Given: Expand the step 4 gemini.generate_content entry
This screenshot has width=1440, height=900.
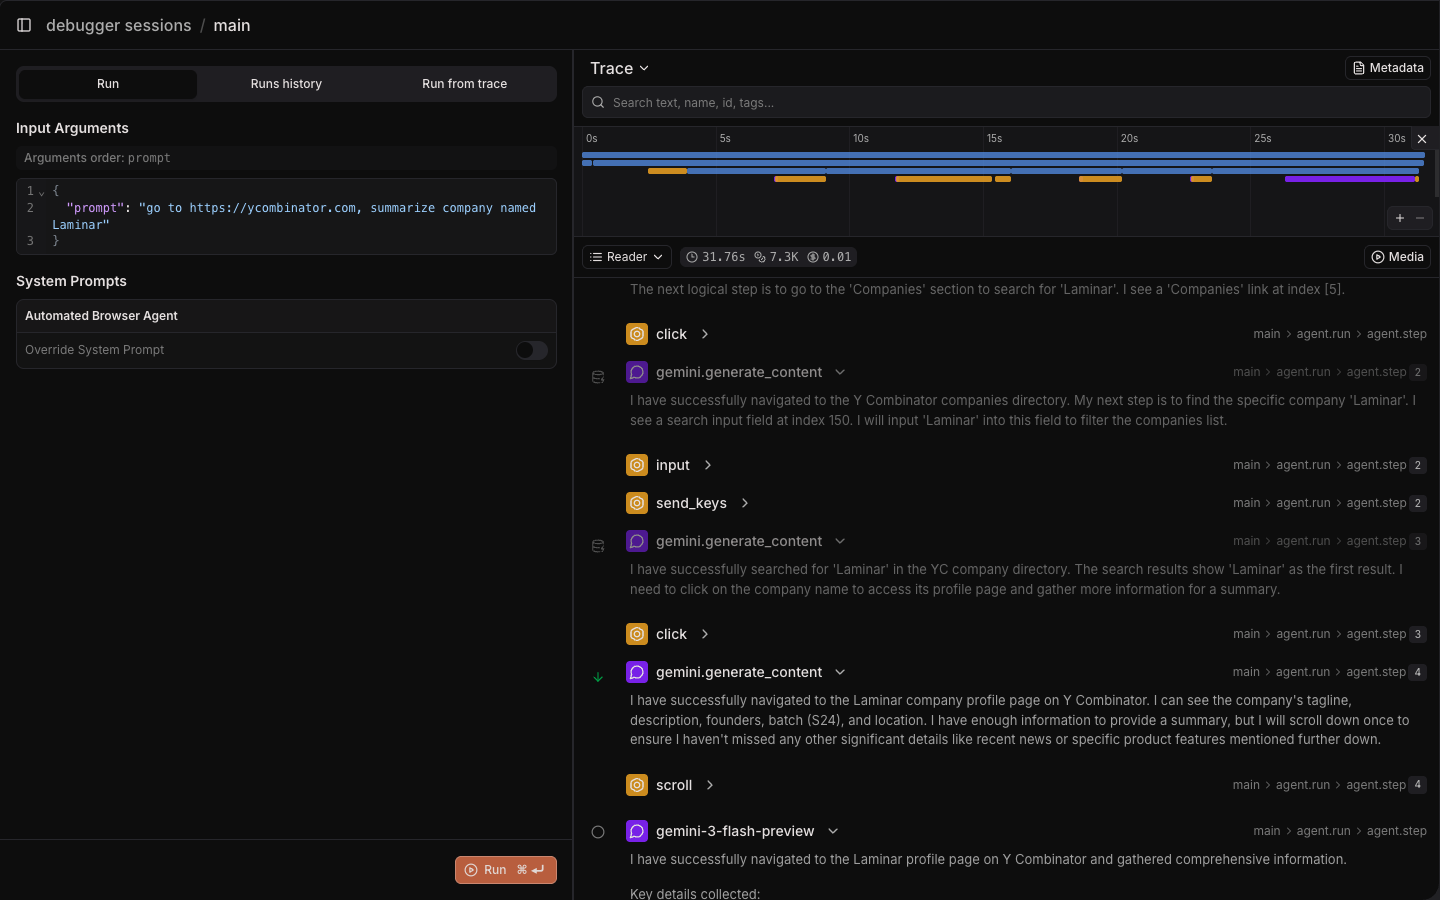Looking at the screenshot, I should click(840, 672).
